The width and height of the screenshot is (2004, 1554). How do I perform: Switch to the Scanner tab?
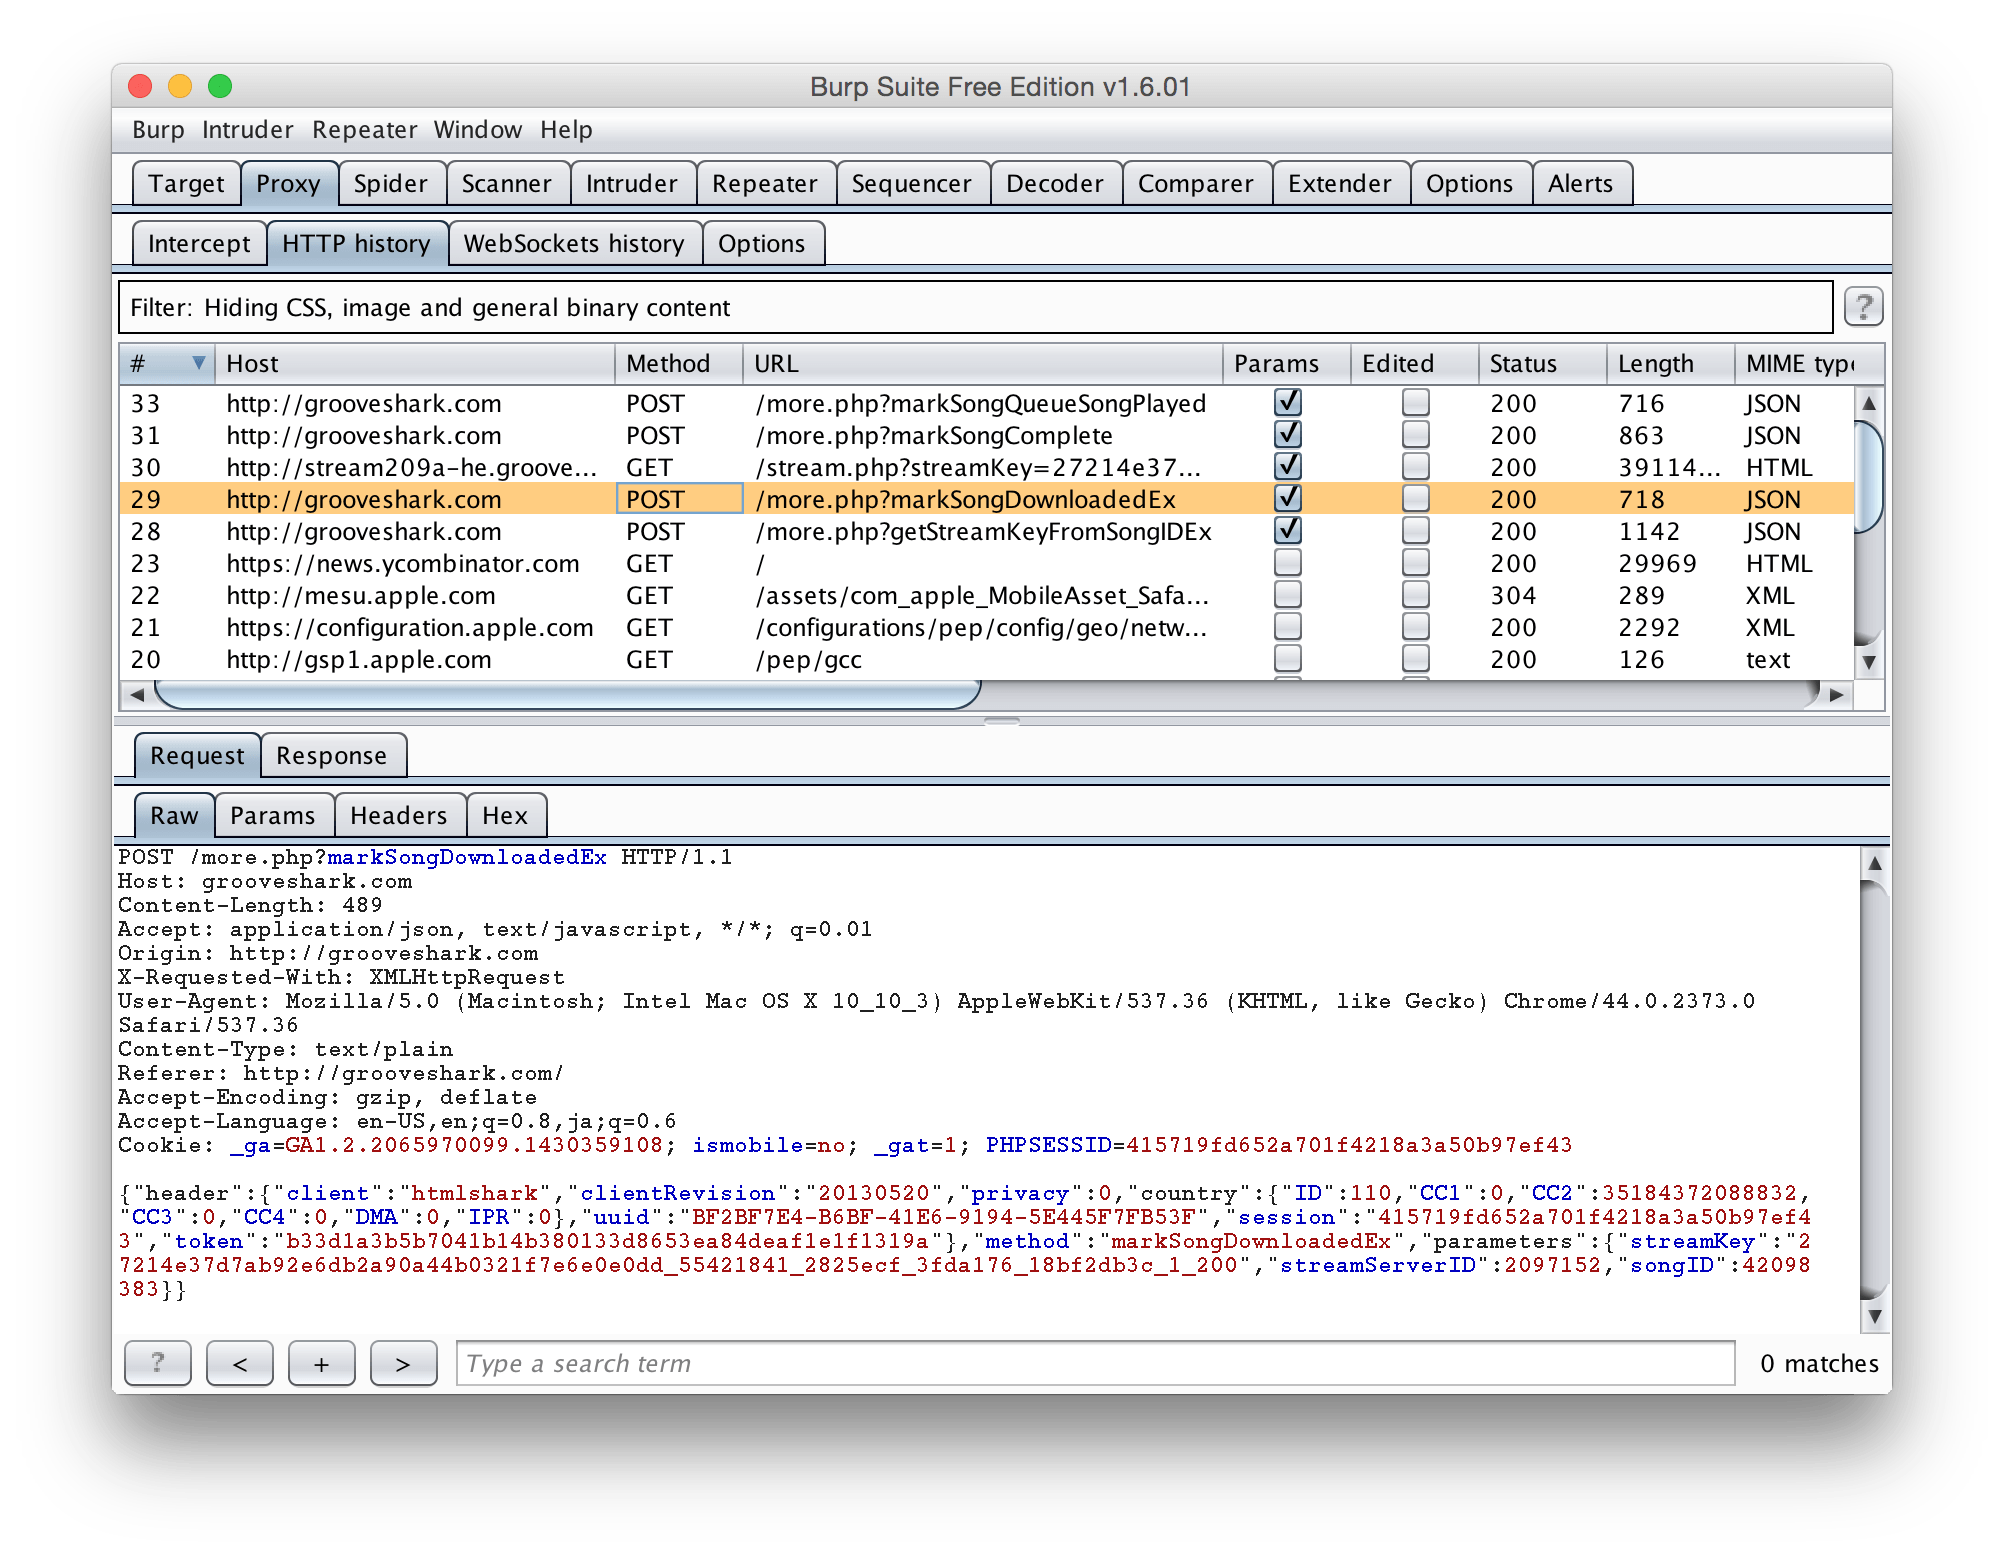click(x=506, y=184)
